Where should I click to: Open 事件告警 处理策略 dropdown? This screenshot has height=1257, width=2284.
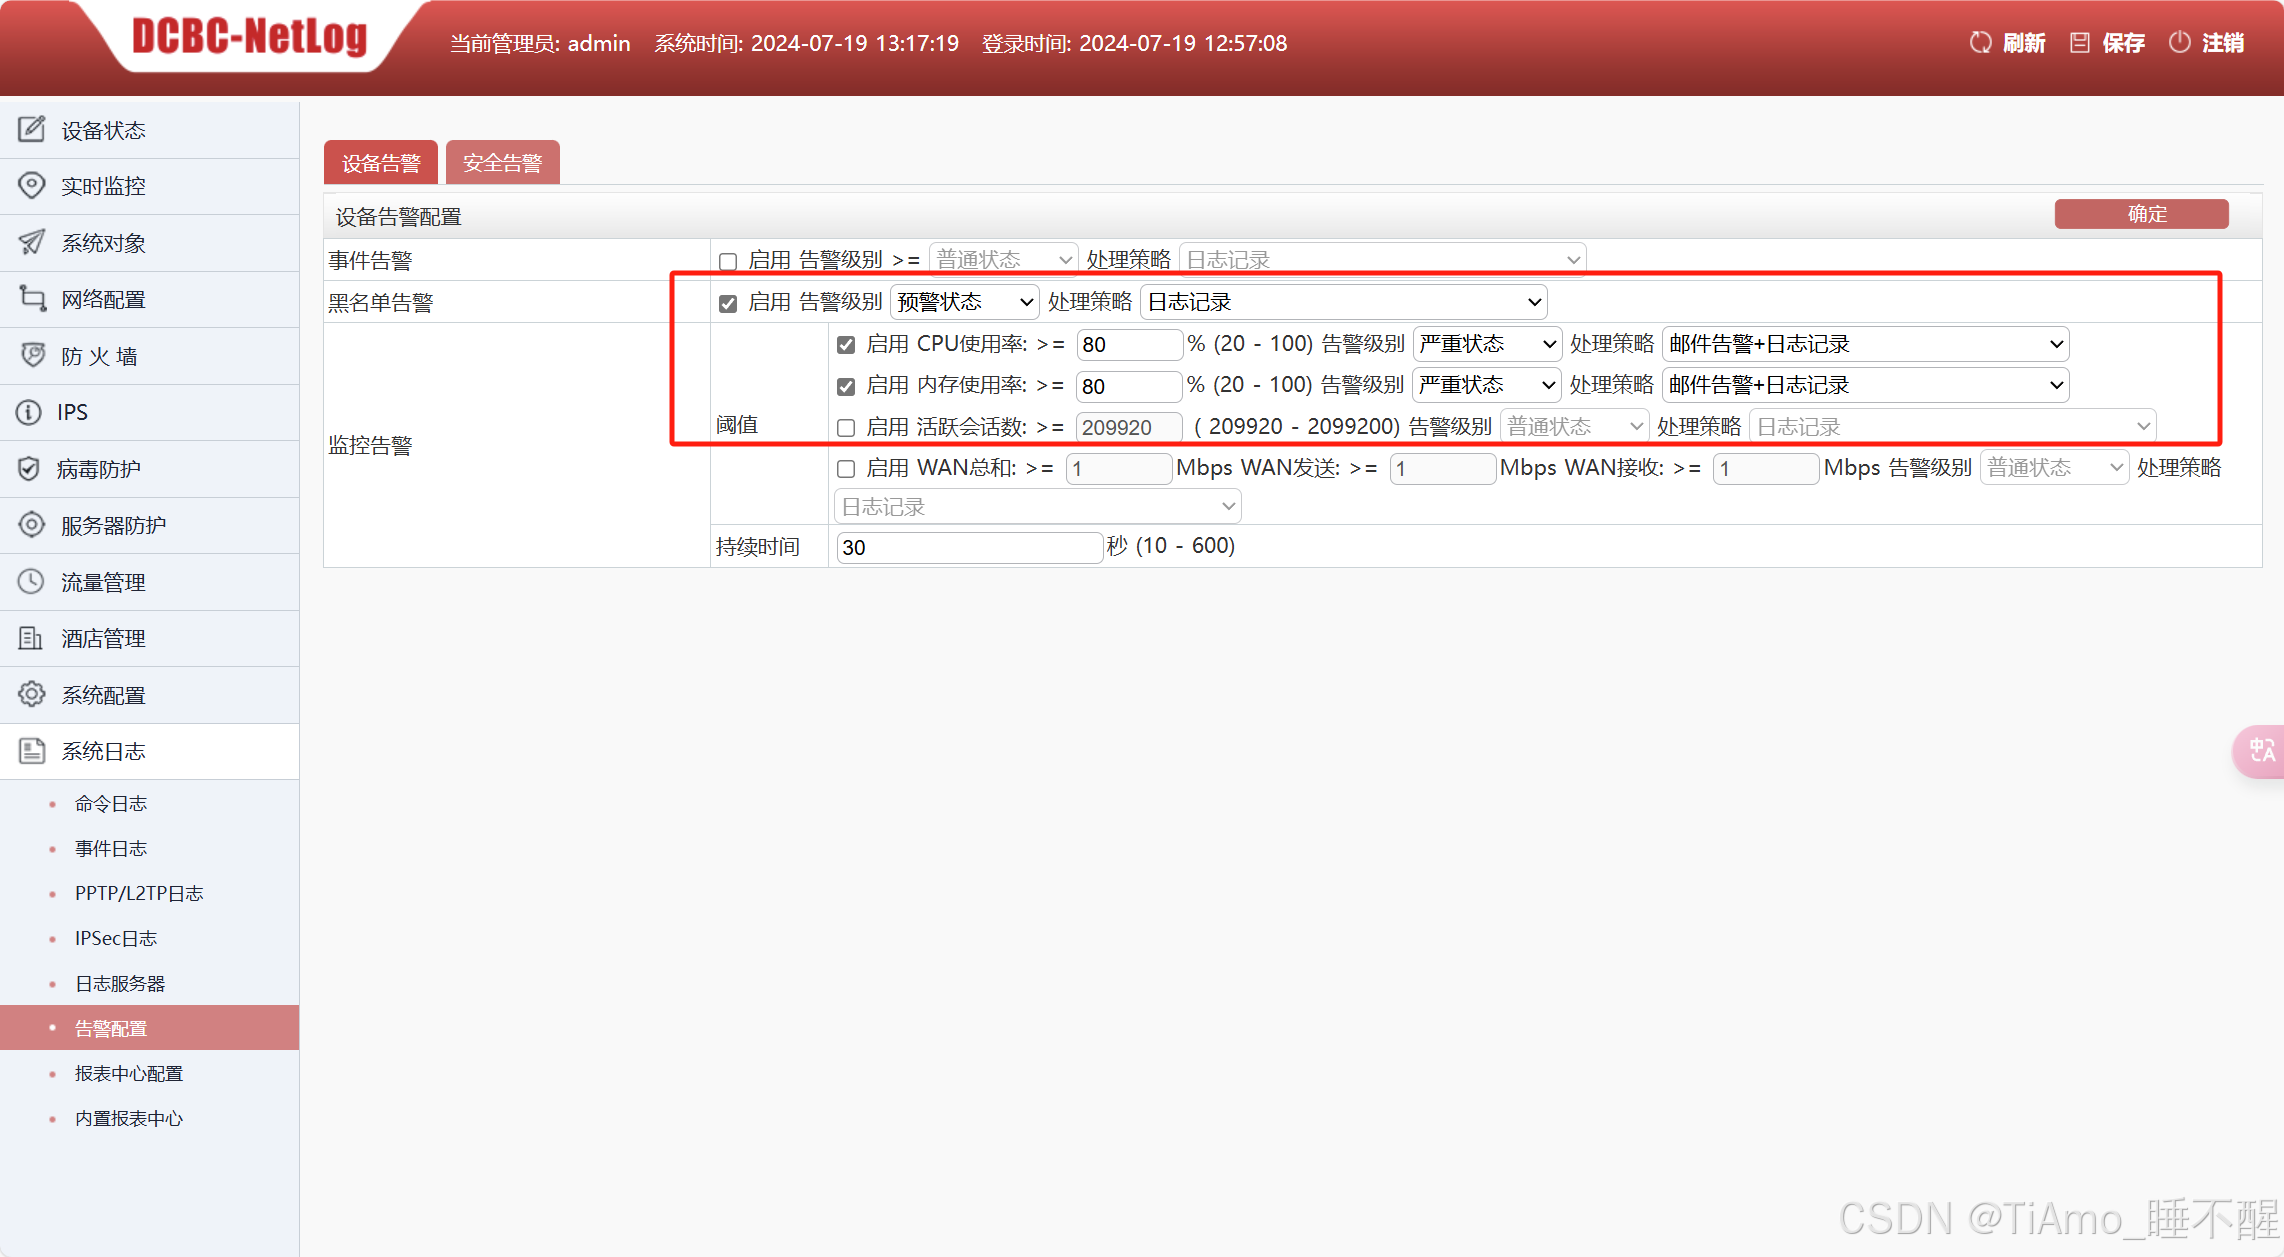click(x=1383, y=260)
